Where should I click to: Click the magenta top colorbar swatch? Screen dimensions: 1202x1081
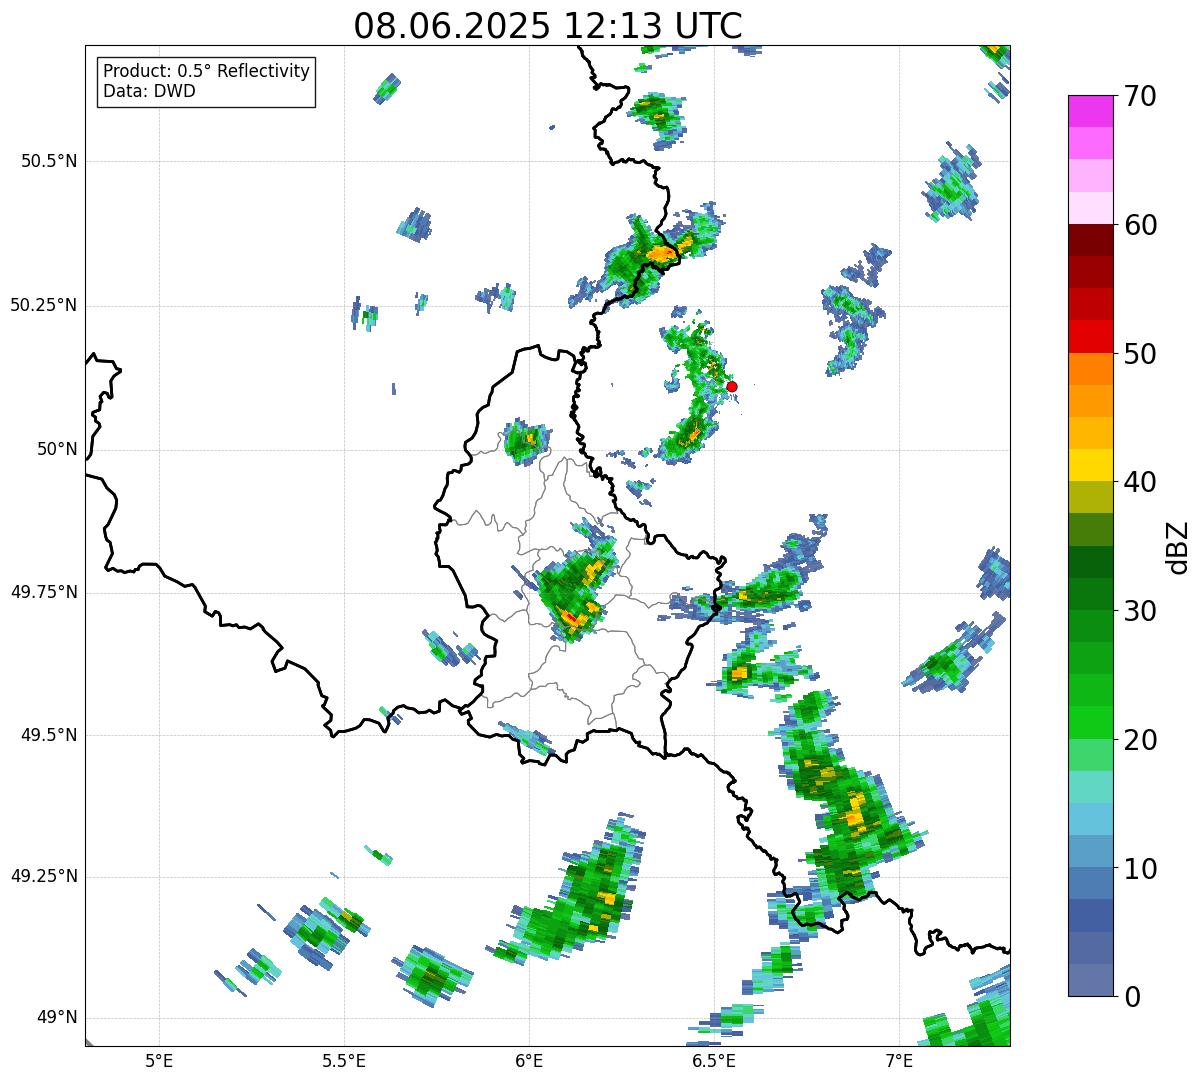[1091, 111]
